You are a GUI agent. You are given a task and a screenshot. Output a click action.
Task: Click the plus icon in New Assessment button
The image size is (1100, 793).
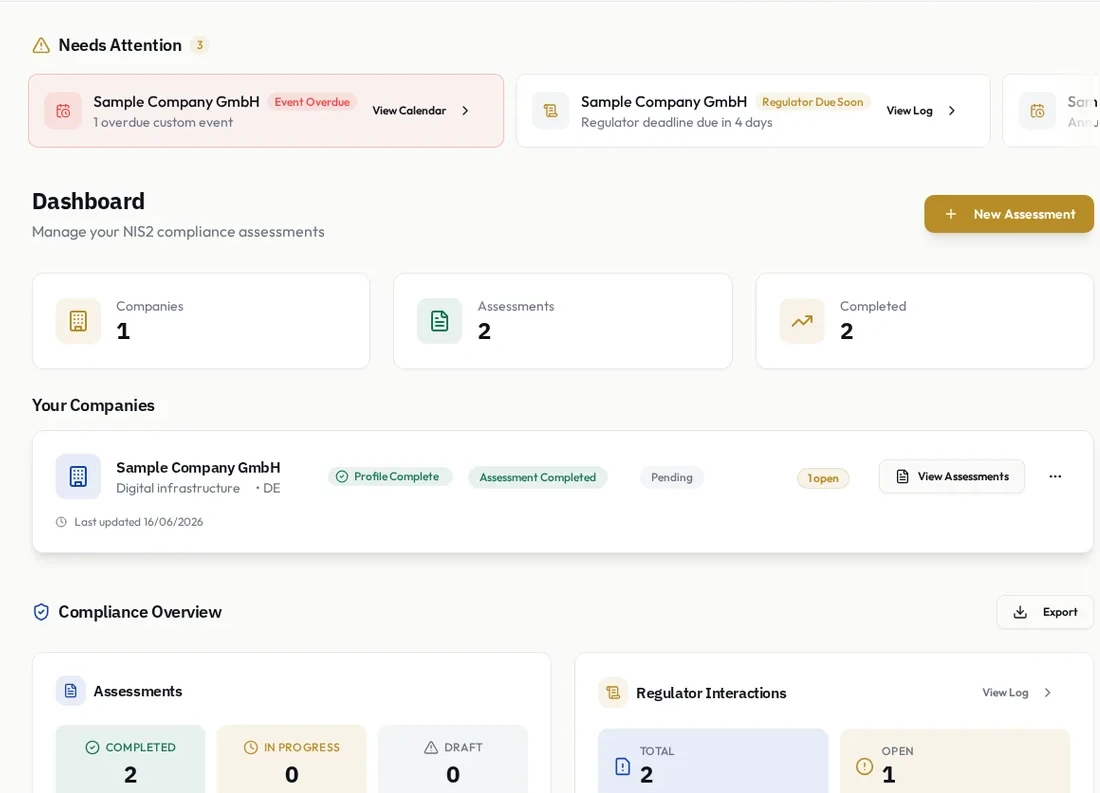click(951, 214)
